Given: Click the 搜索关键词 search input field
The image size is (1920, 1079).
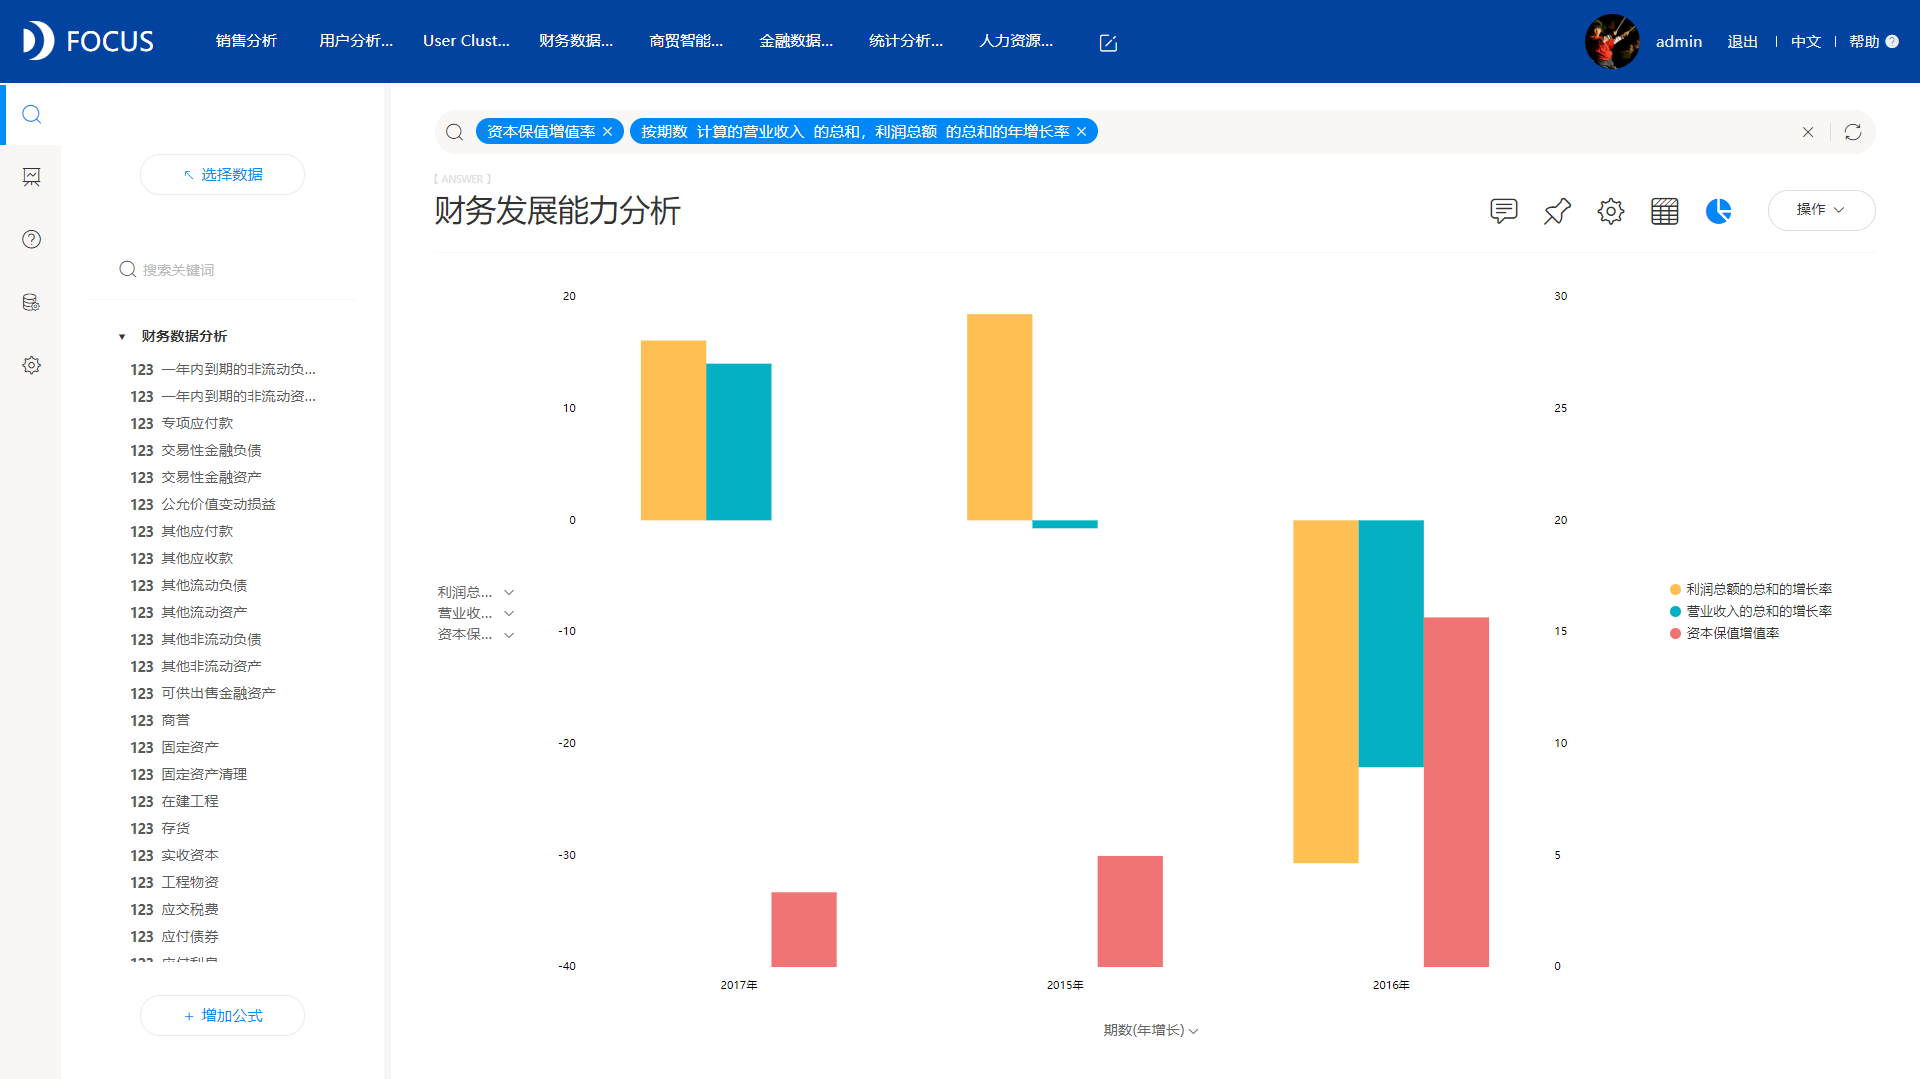Looking at the screenshot, I should [220, 269].
